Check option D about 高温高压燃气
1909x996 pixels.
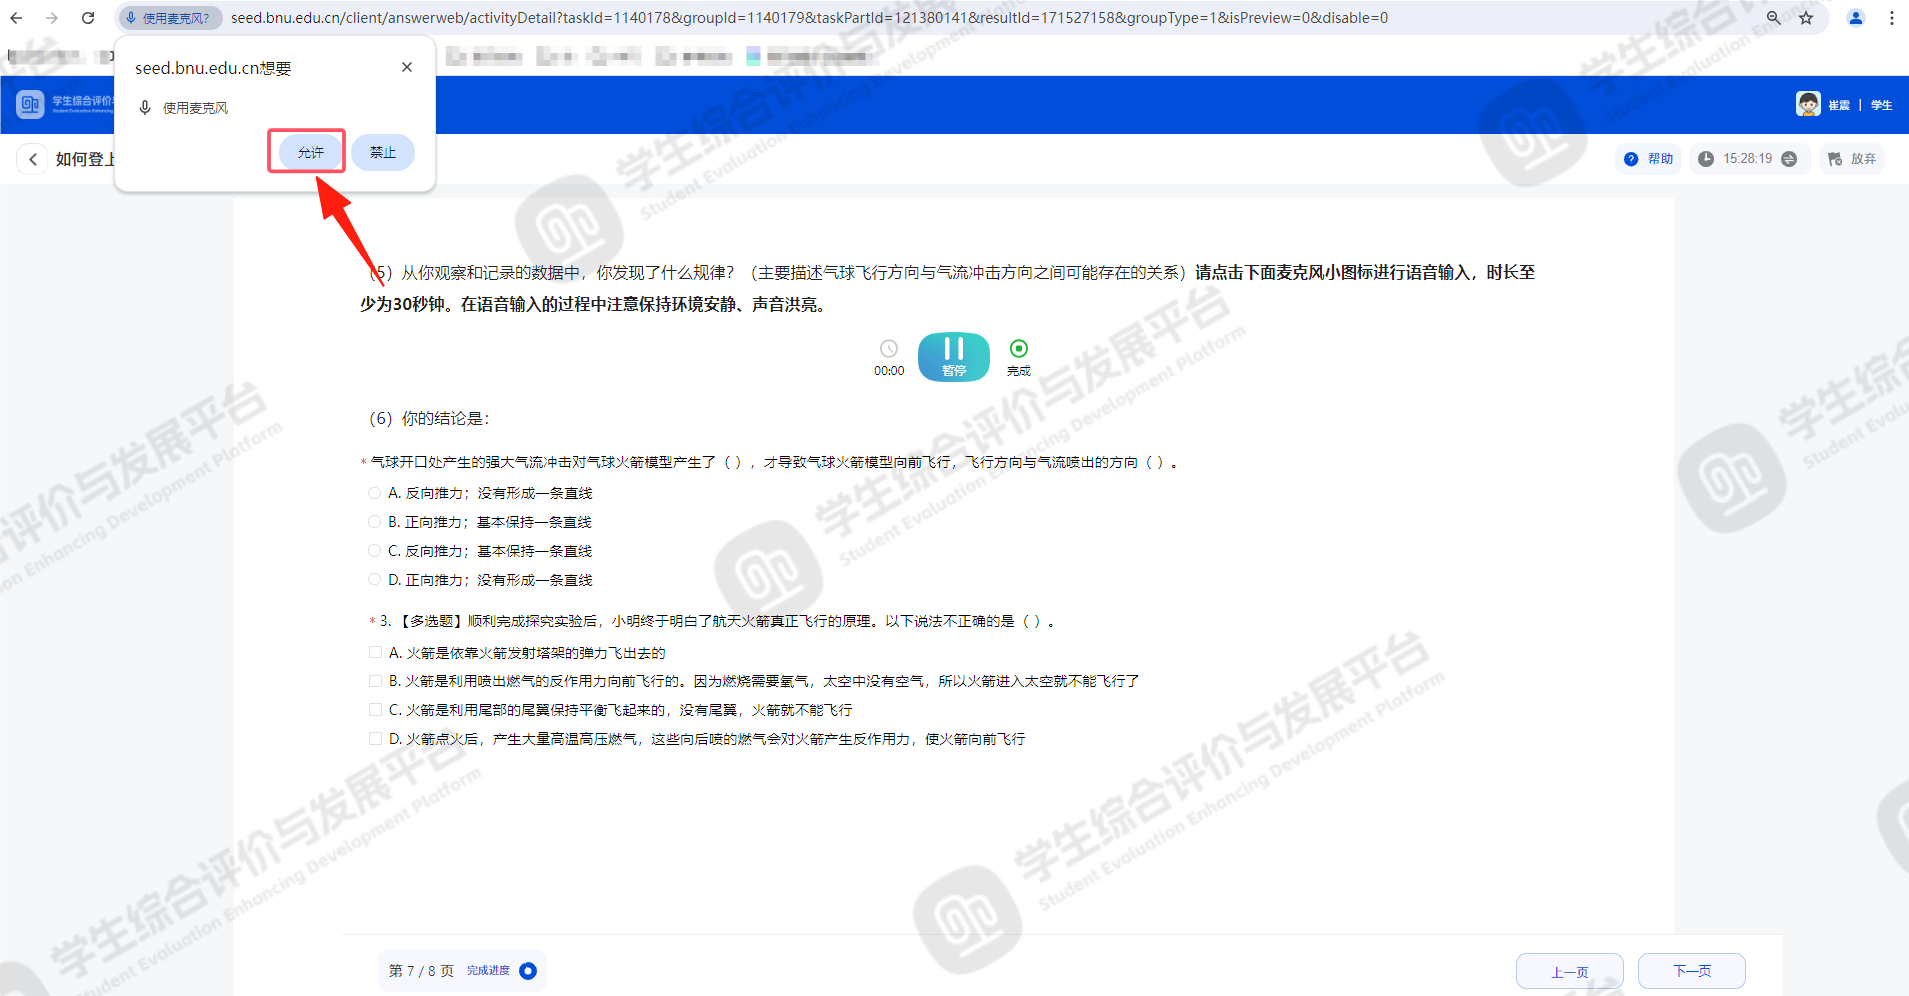click(375, 739)
